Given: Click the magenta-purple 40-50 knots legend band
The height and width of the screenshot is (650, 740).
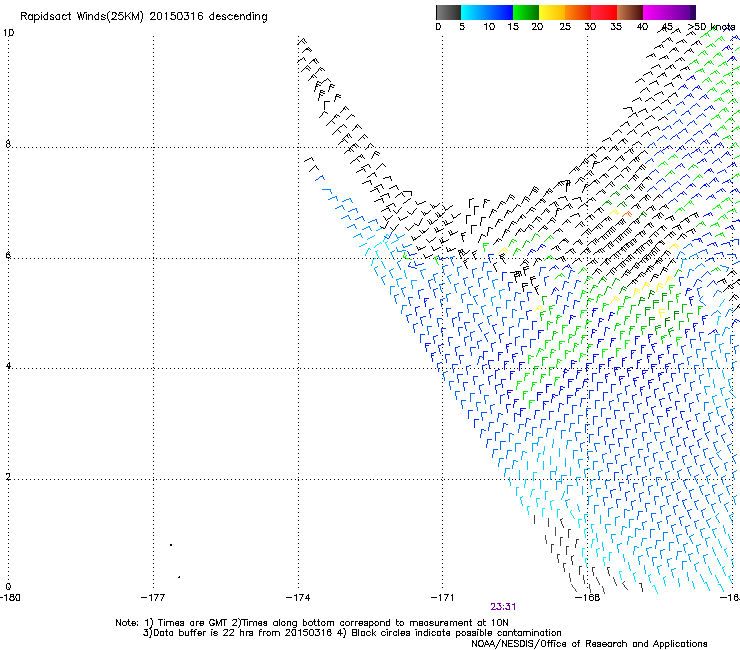Looking at the screenshot, I should [x=669, y=12].
